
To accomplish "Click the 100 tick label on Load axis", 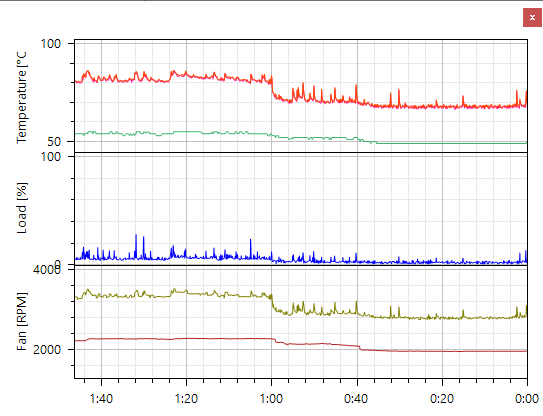I will (x=51, y=157).
